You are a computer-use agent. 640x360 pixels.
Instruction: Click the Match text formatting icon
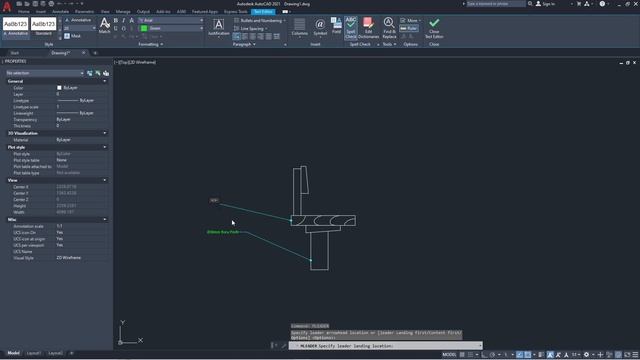point(104,25)
